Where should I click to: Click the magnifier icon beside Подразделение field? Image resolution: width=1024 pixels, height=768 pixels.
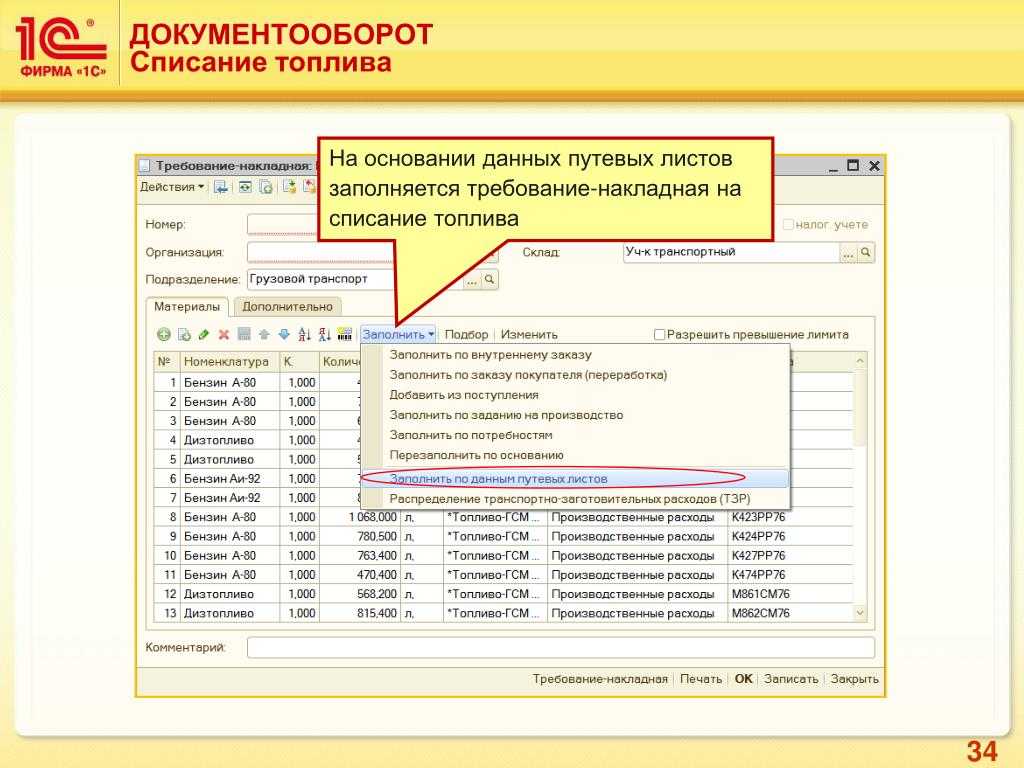point(489,280)
